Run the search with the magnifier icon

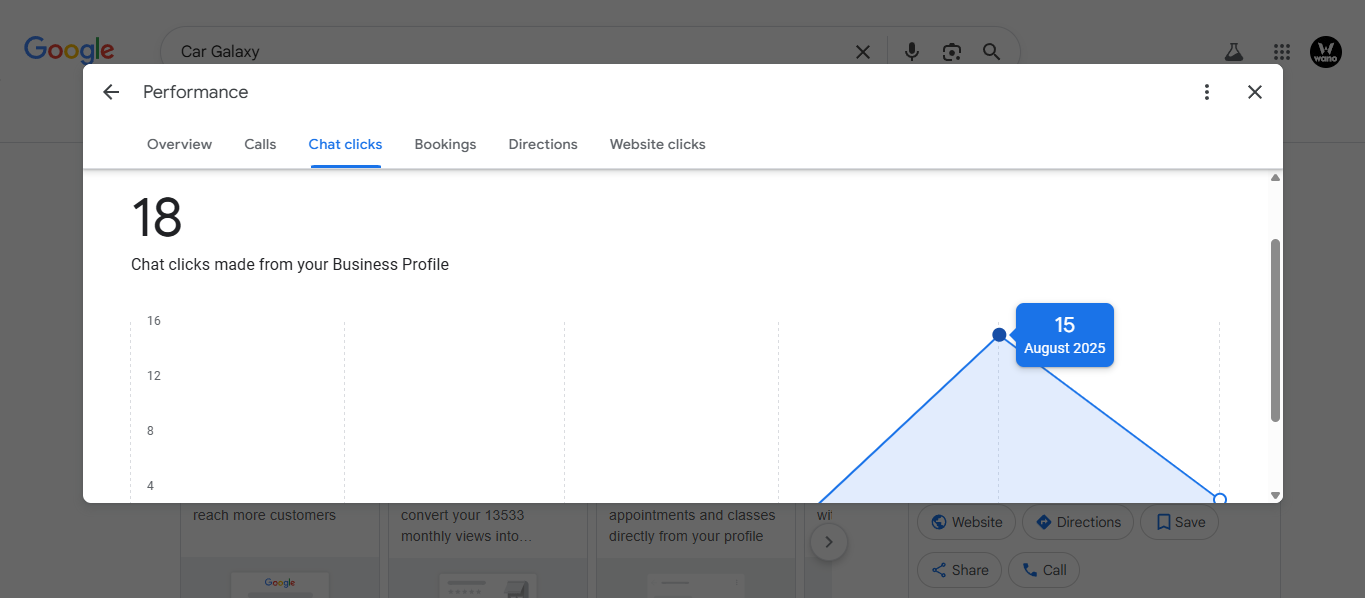point(991,51)
